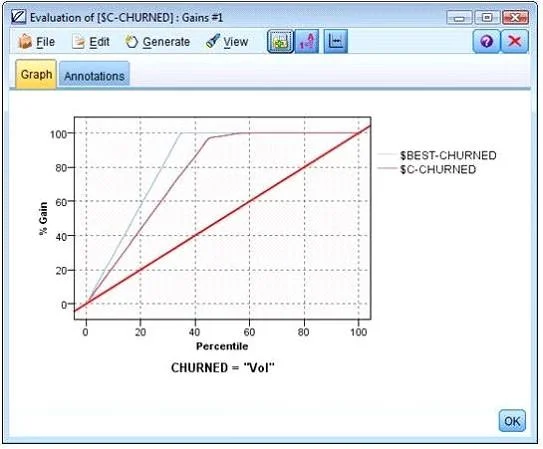Open the File menu
The image size is (543, 449).
coord(36,42)
